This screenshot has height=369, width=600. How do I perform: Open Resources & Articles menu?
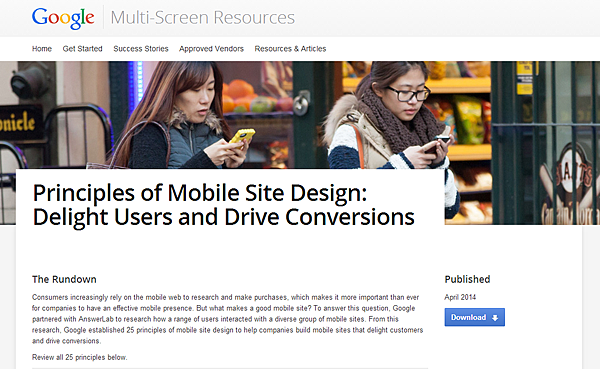(x=290, y=49)
